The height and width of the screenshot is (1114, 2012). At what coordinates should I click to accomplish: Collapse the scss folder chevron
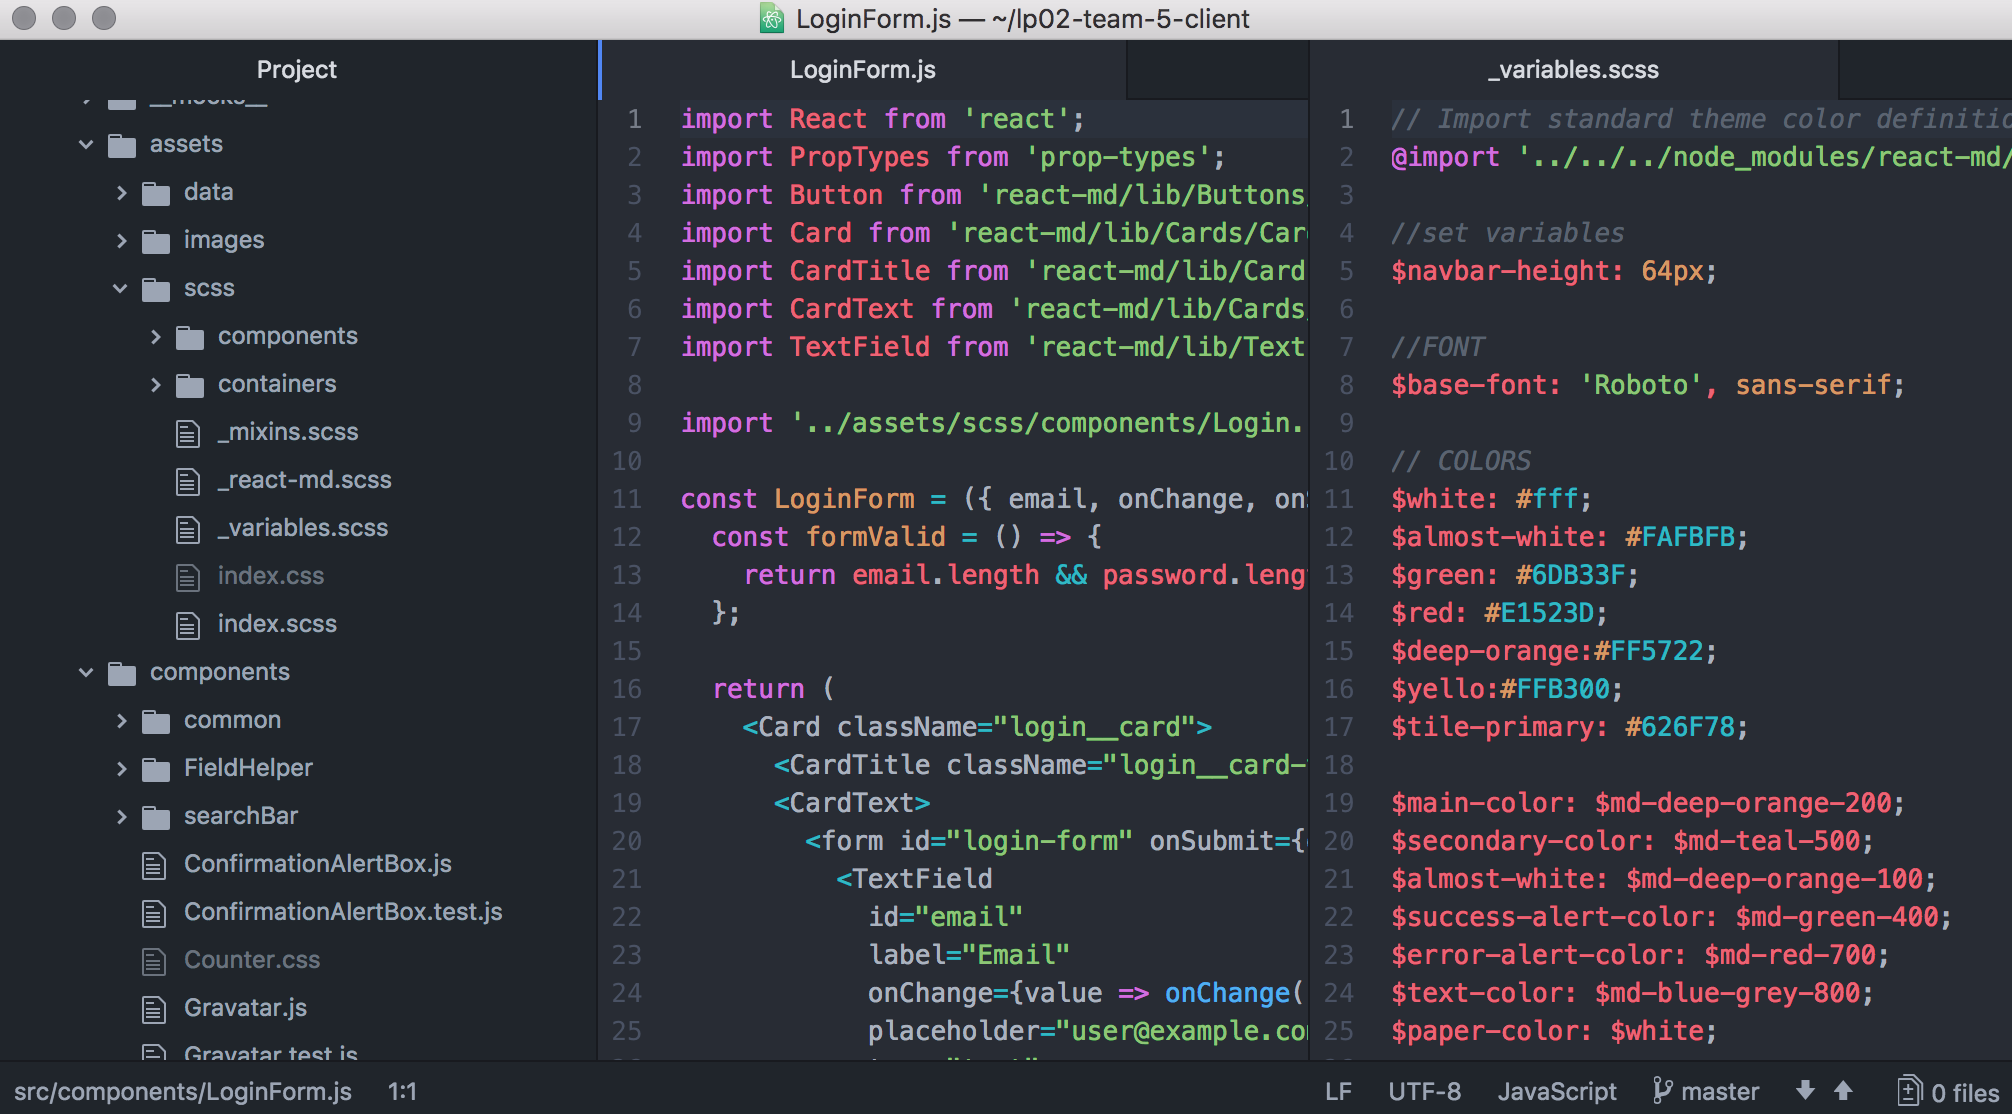[x=120, y=289]
